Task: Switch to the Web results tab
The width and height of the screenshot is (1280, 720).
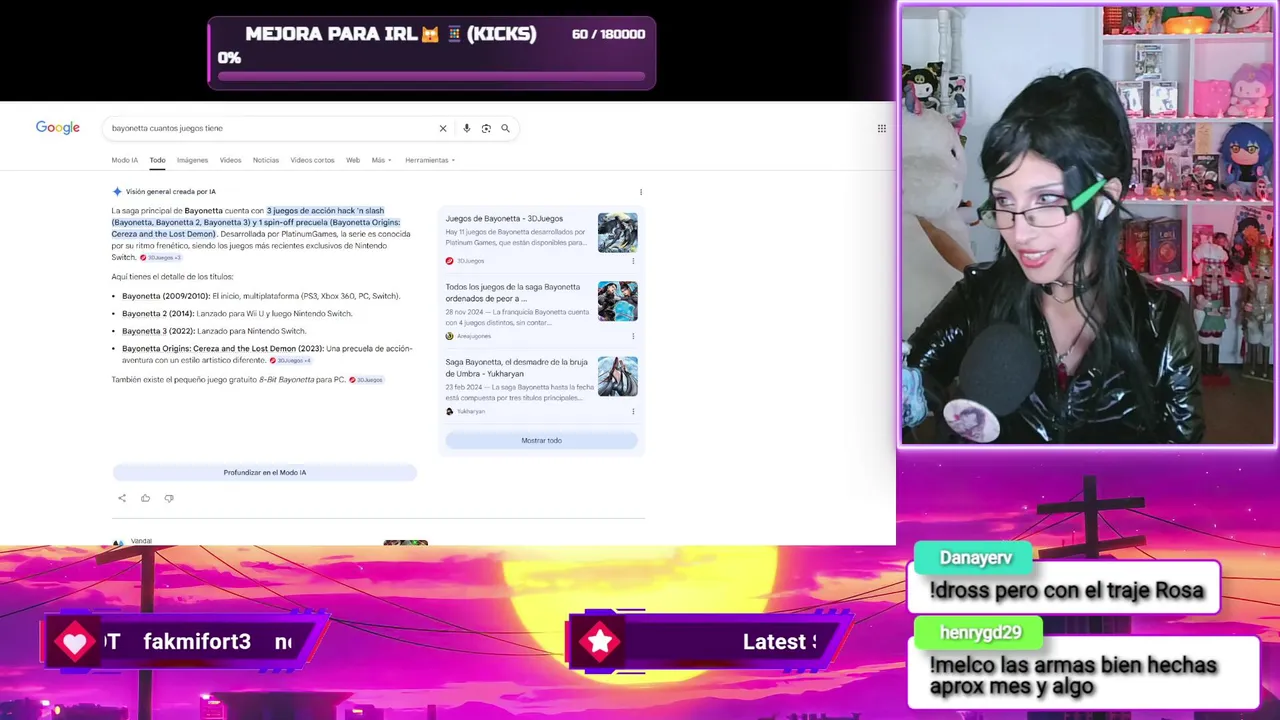Action: pos(353,160)
